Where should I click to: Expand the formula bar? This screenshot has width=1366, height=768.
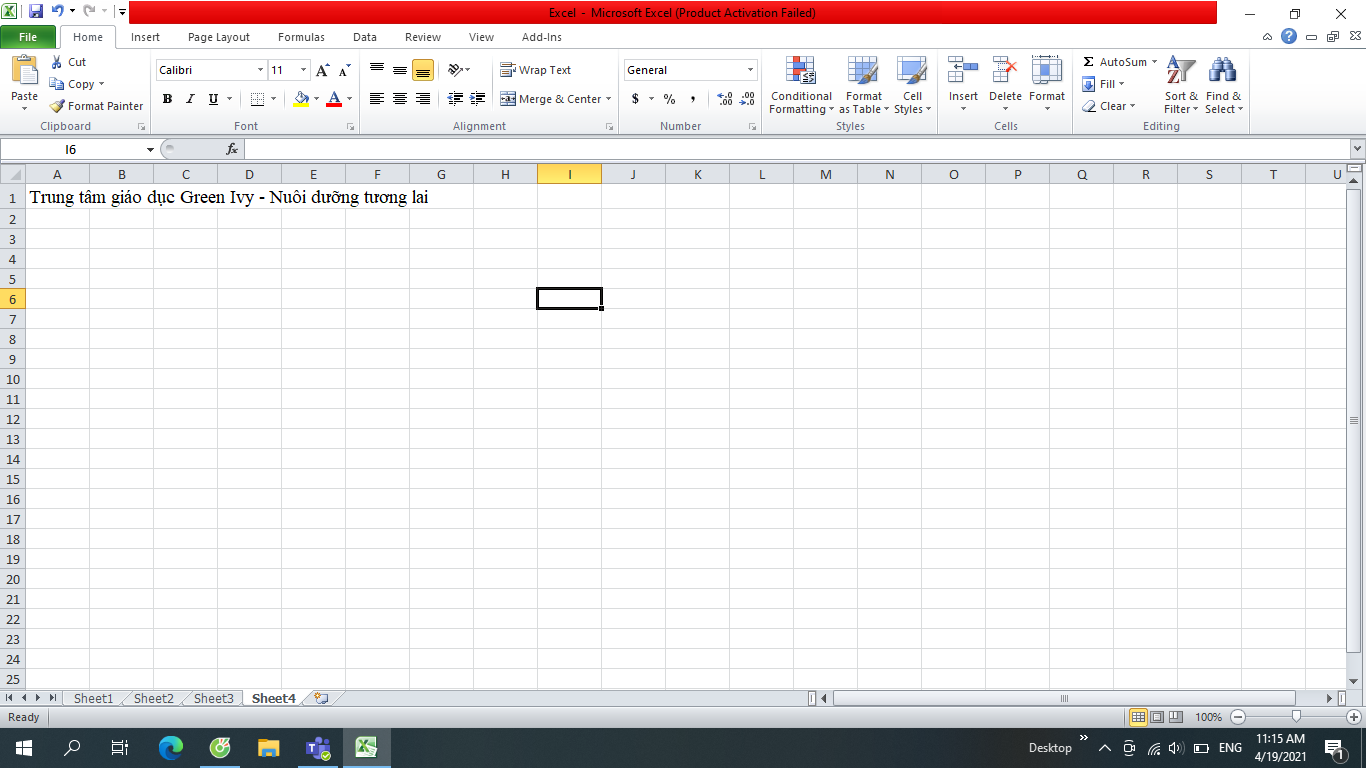[x=1357, y=149]
